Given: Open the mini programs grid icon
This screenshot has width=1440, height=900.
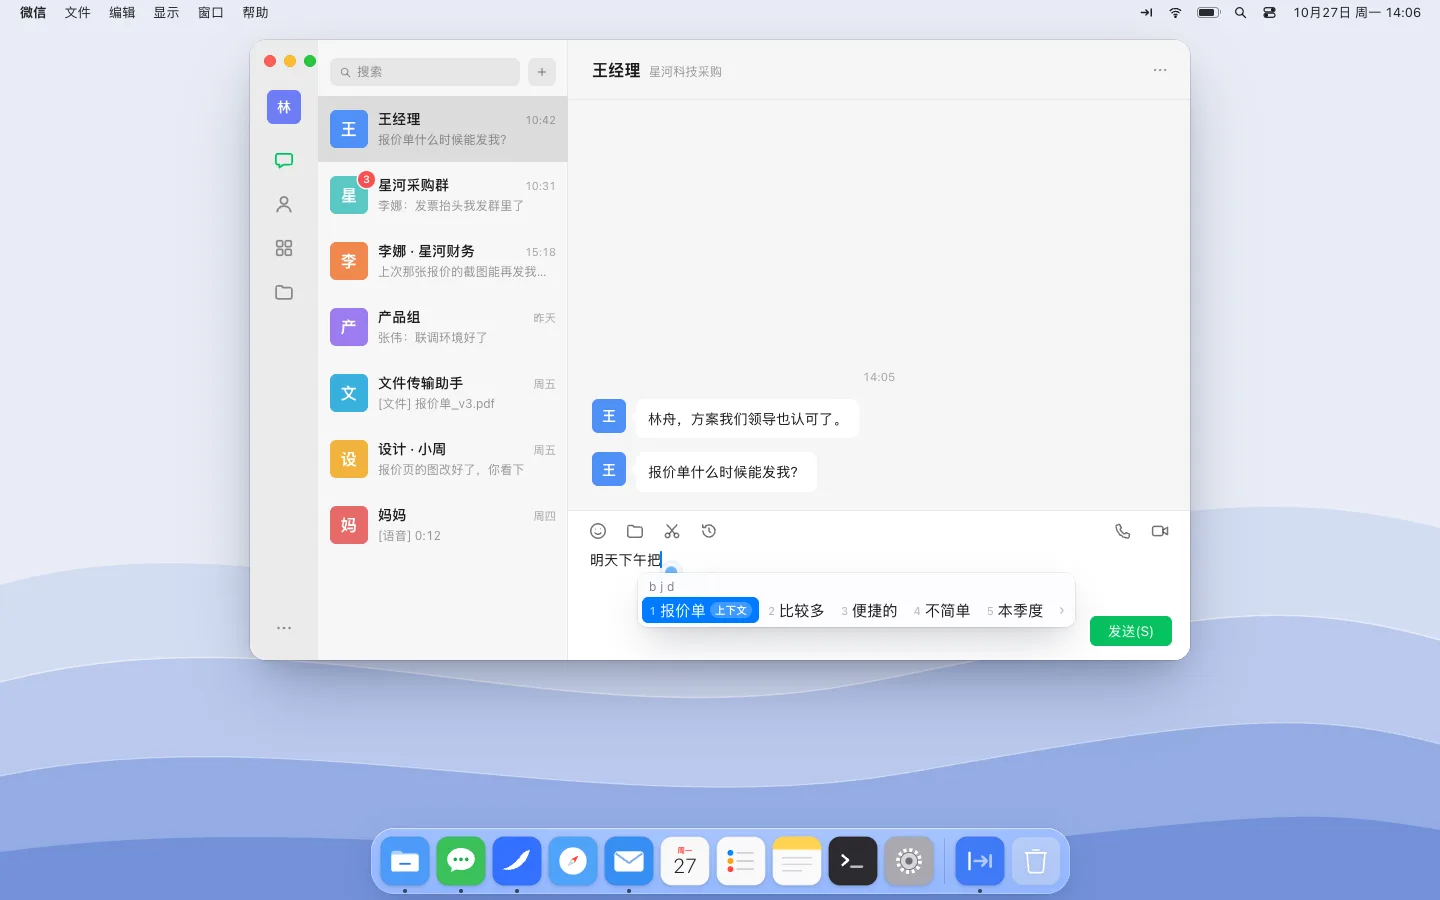Looking at the screenshot, I should click(x=284, y=248).
